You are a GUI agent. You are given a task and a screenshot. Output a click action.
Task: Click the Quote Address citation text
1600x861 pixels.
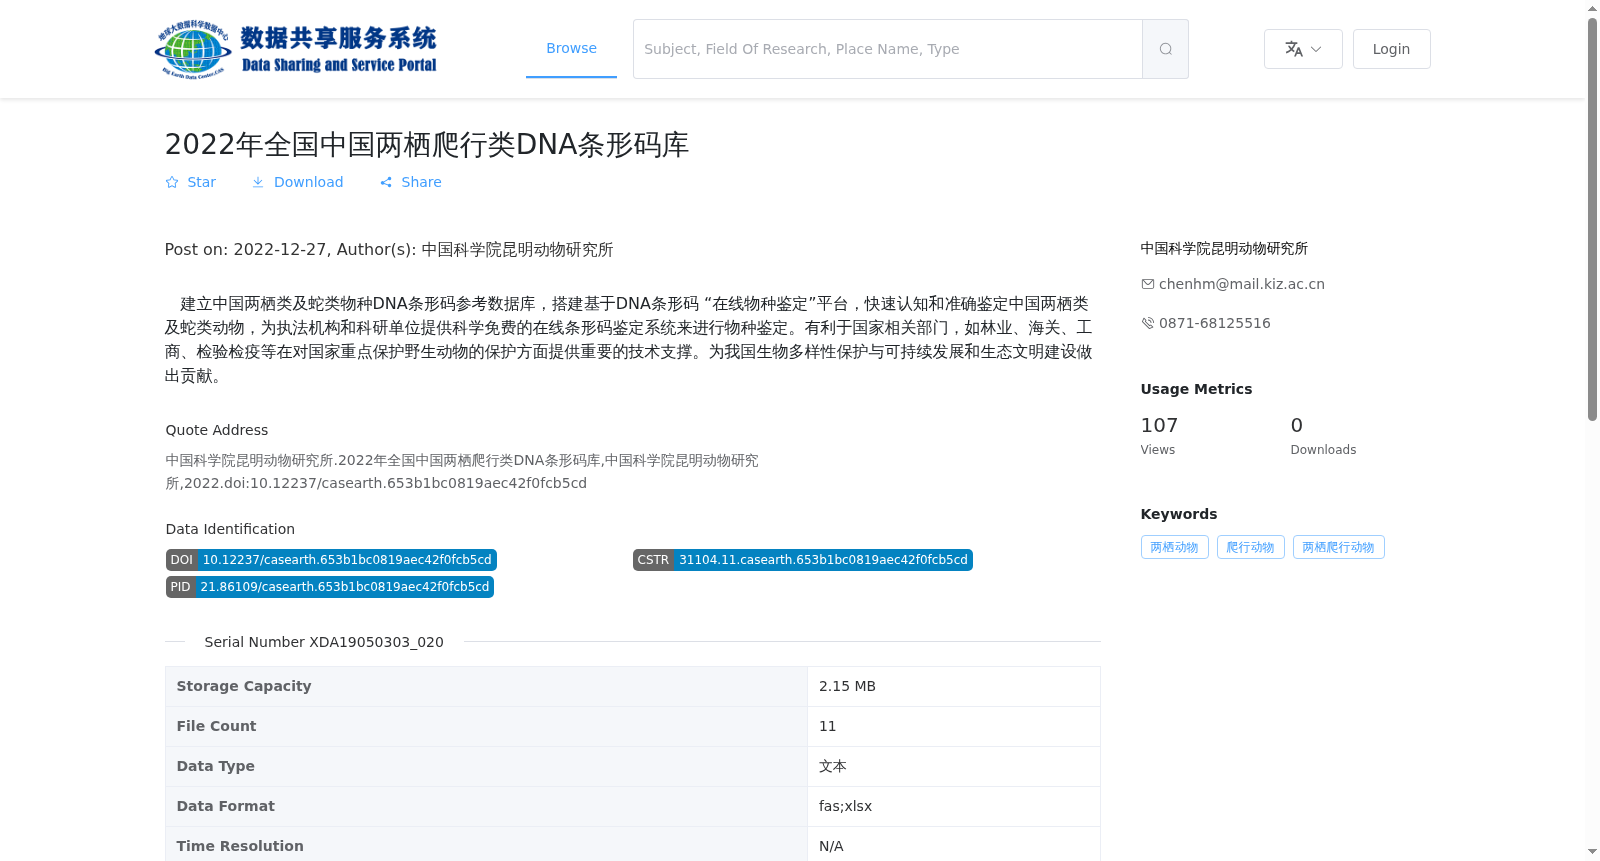point(462,472)
